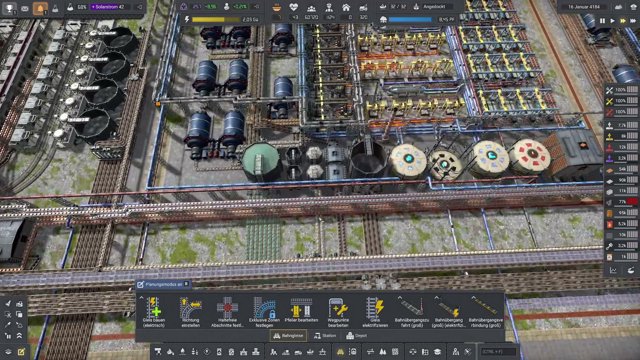The width and height of the screenshot is (640, 360).
Task: Set game speed to fast forward
Action: pyautogui.click(x=623, y=20)
